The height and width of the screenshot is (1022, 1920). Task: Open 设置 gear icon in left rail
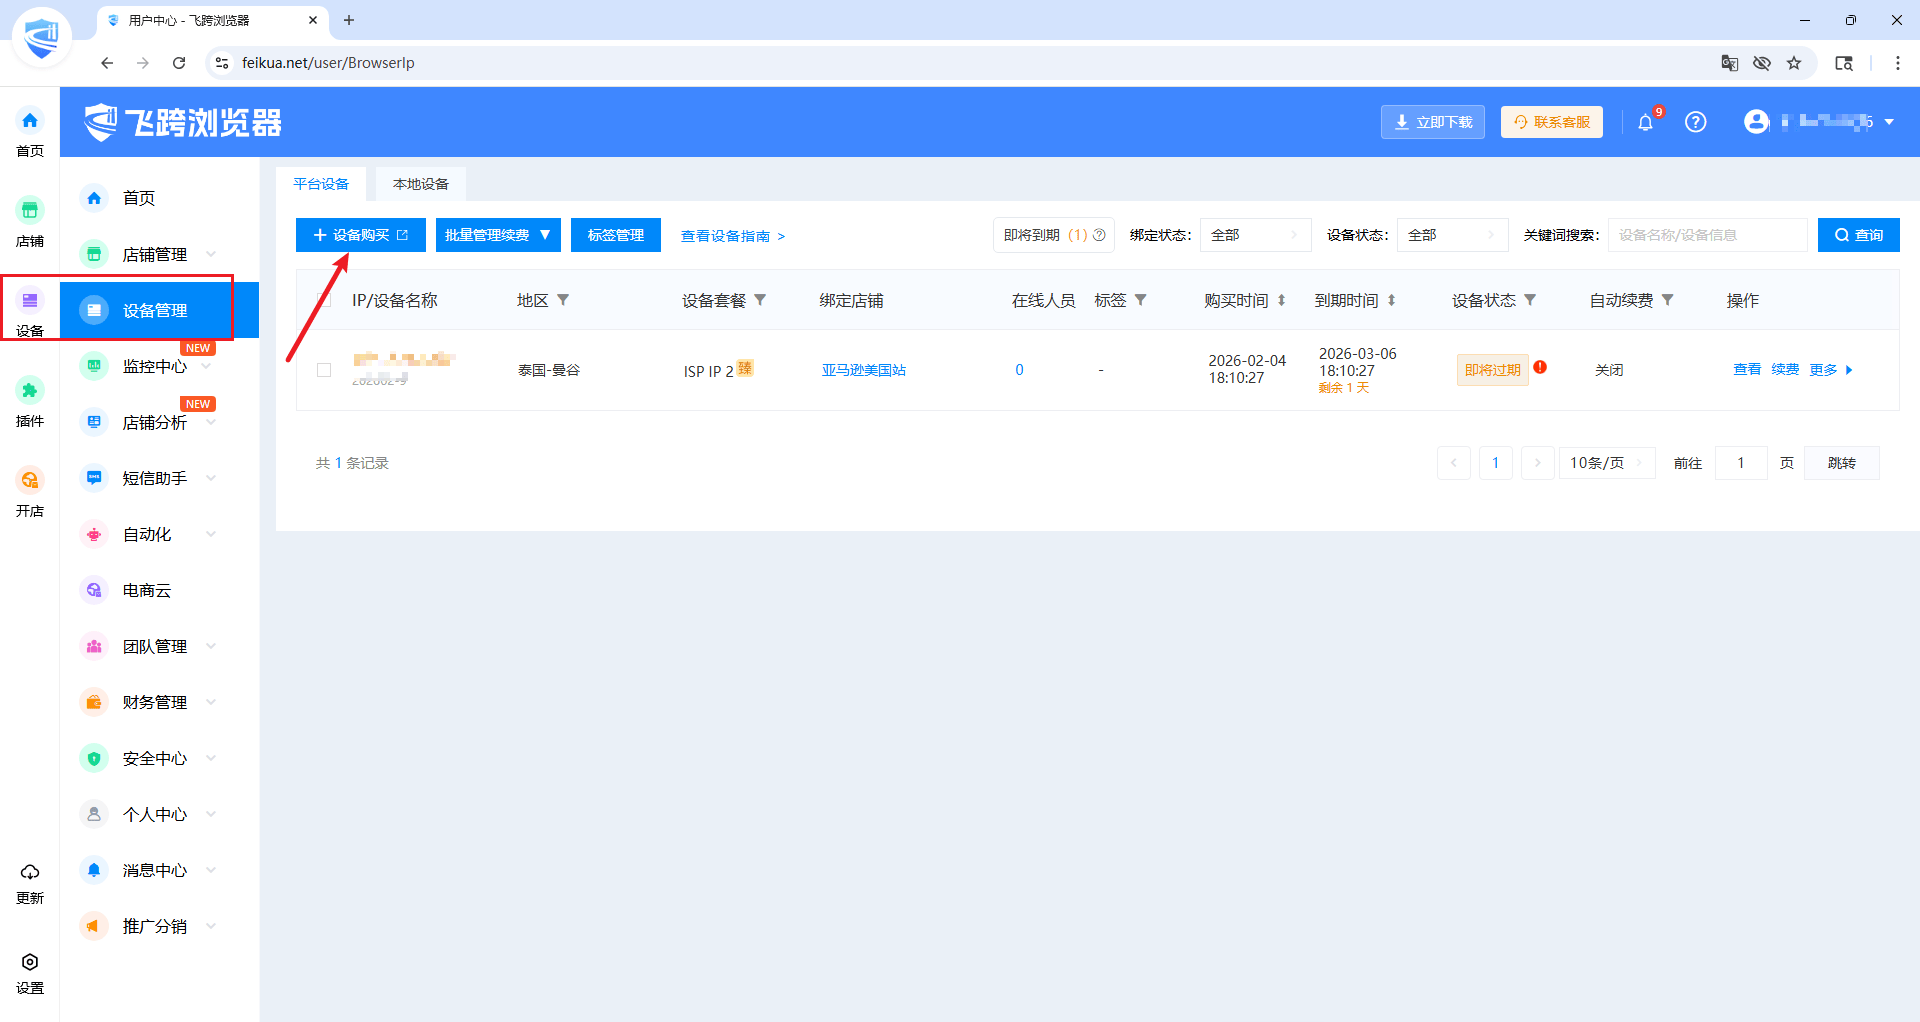click(x=30, y=962)
